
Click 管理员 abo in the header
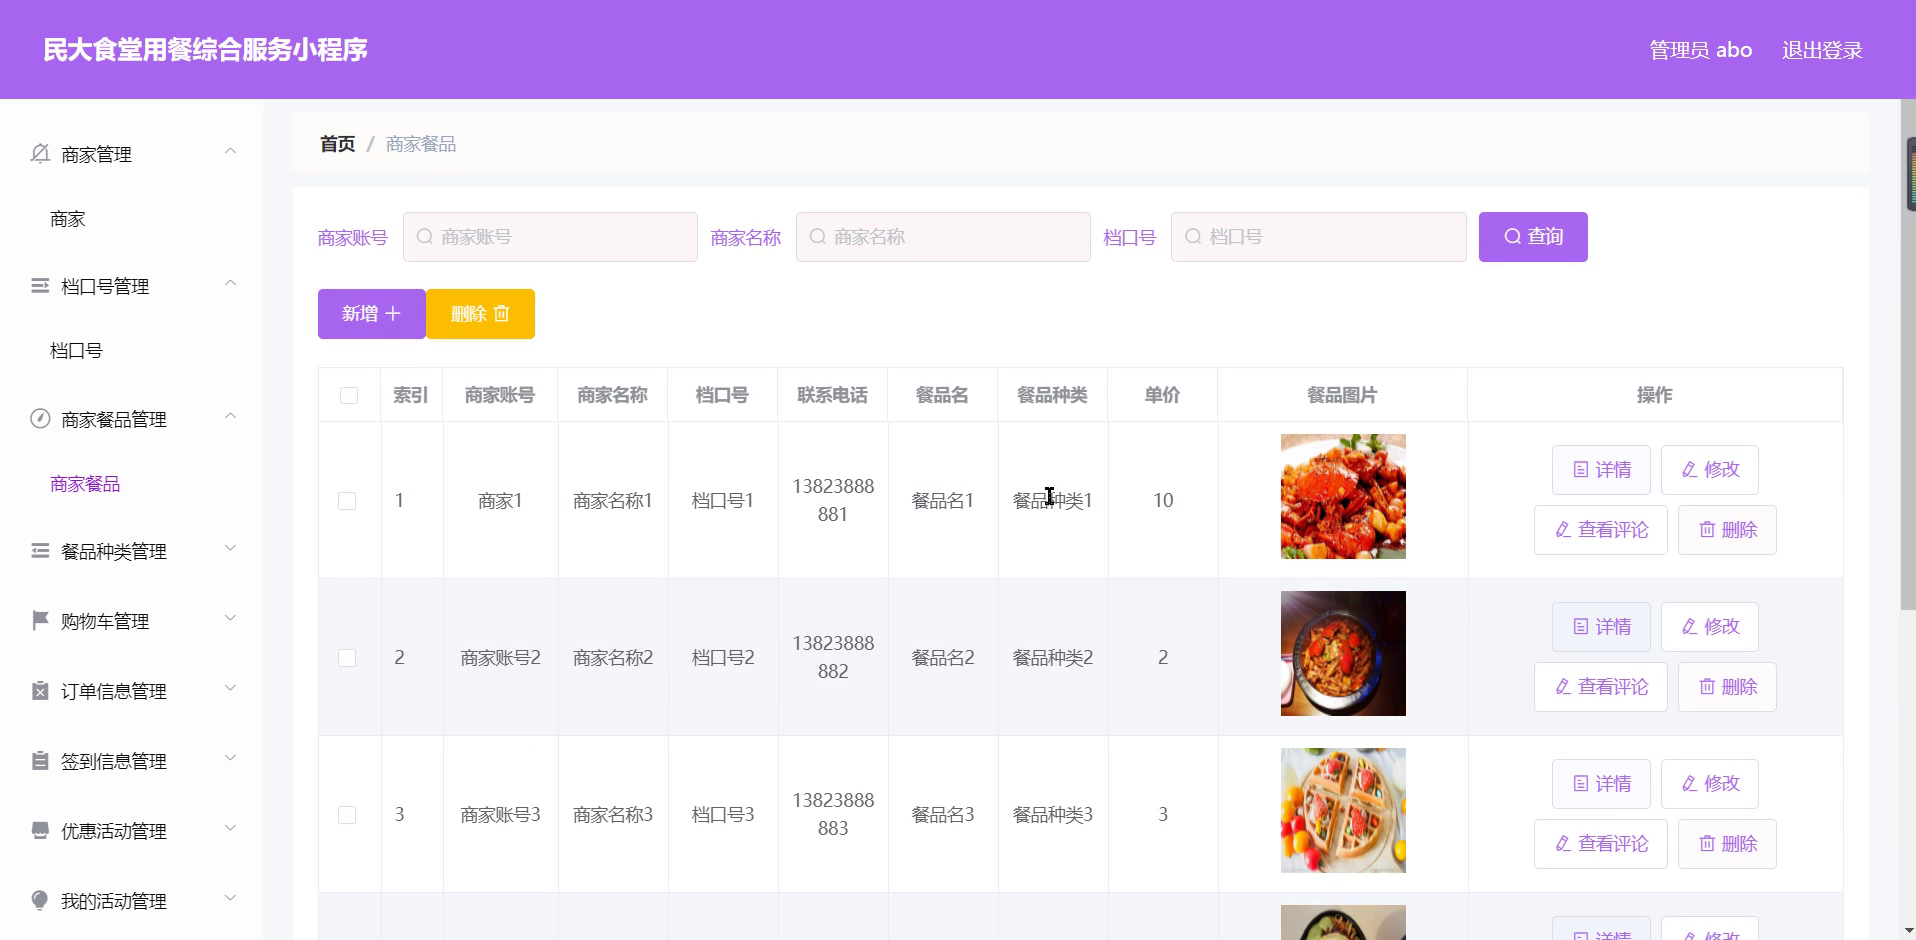click(1700, 50)
